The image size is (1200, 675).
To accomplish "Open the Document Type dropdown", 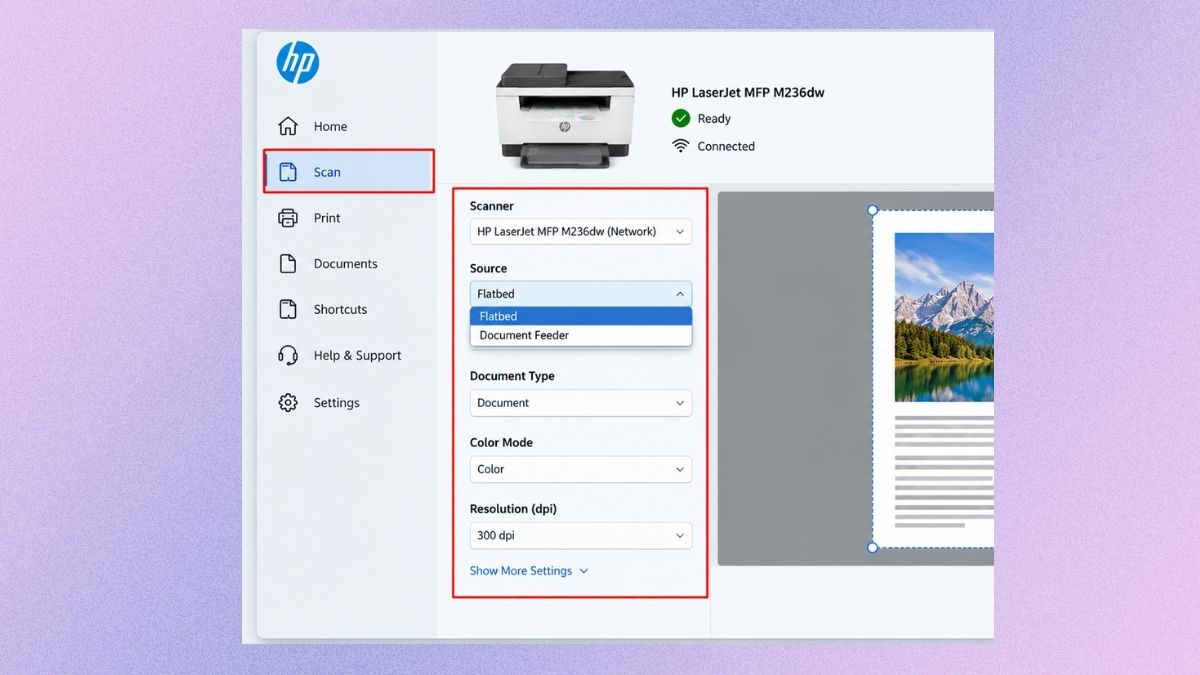I will pyautogui.click(x=581, y=403).
